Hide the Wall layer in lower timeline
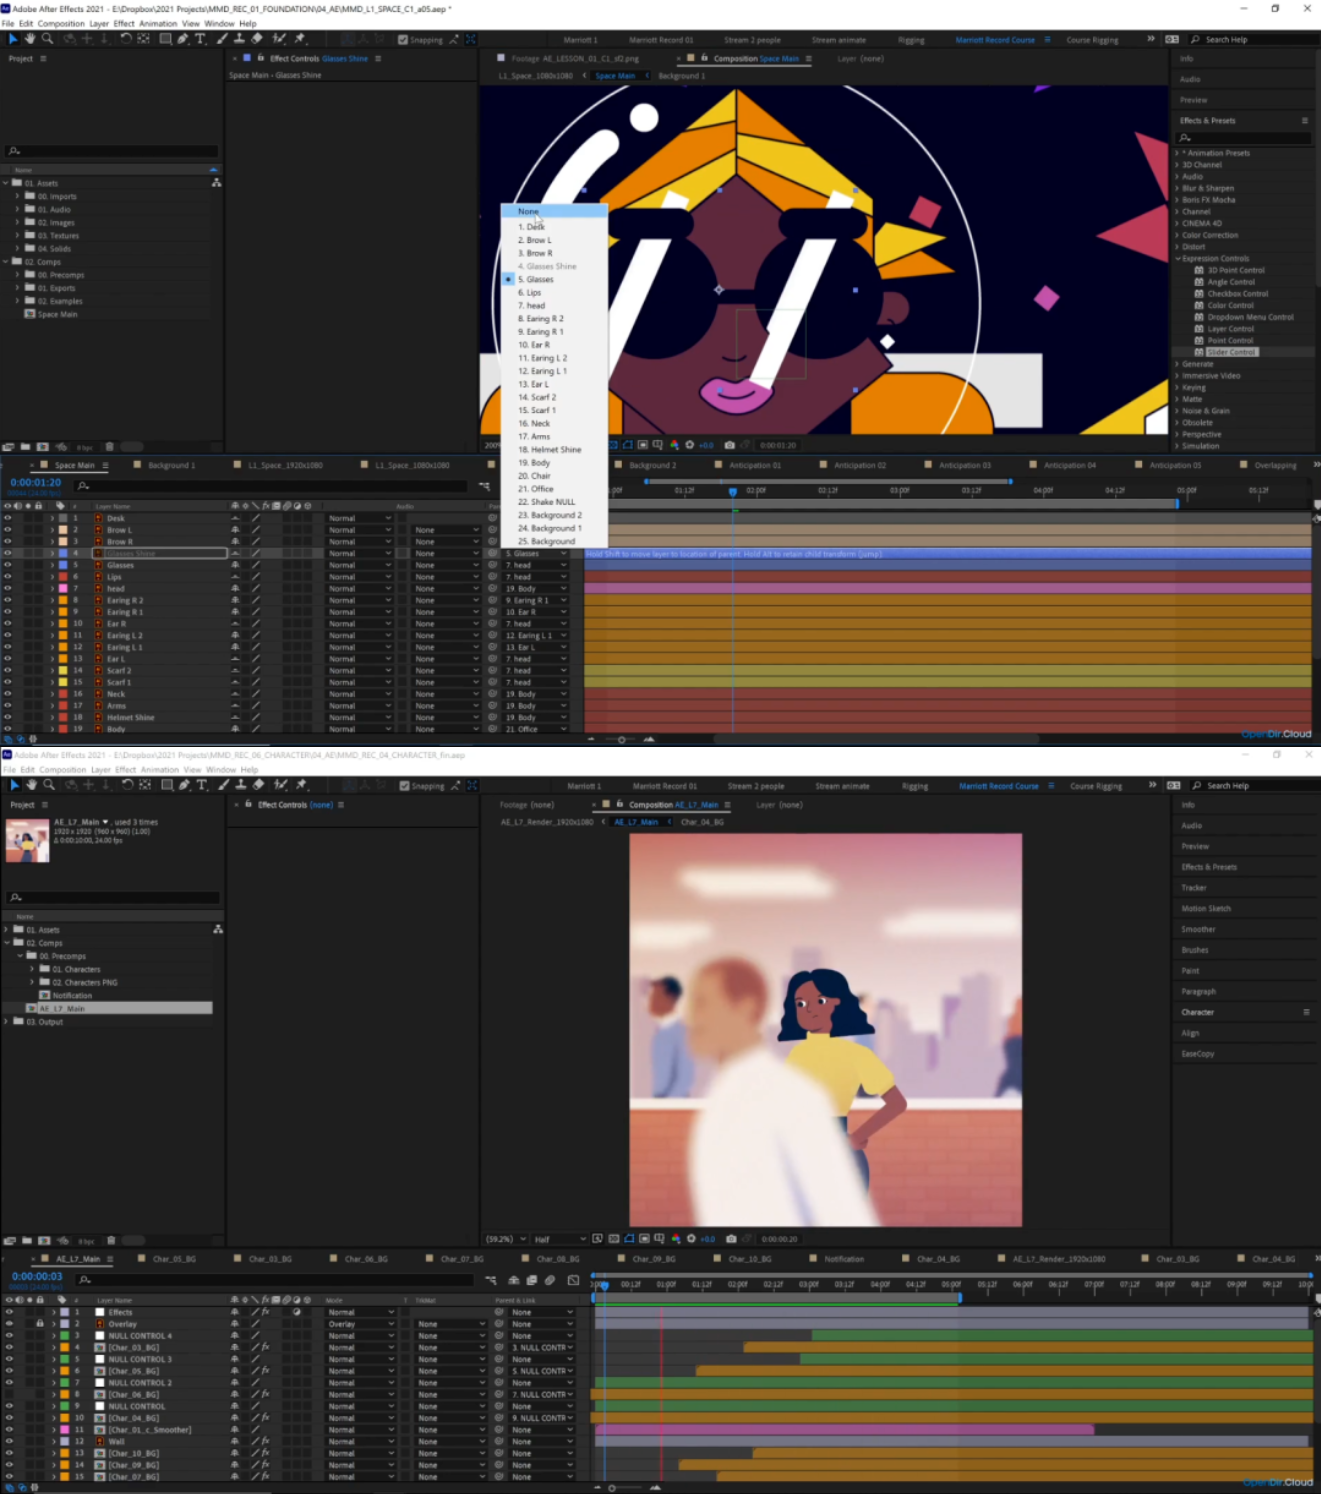 tap(9, 1441)
